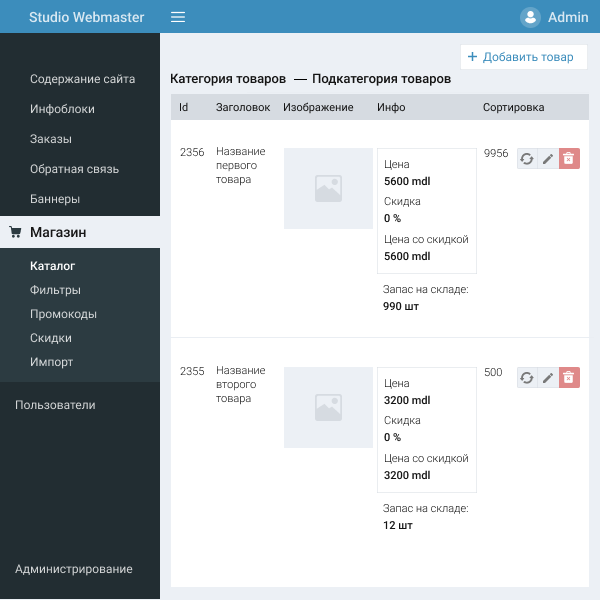Delete the first product with id 2356

tap(569, 158)
